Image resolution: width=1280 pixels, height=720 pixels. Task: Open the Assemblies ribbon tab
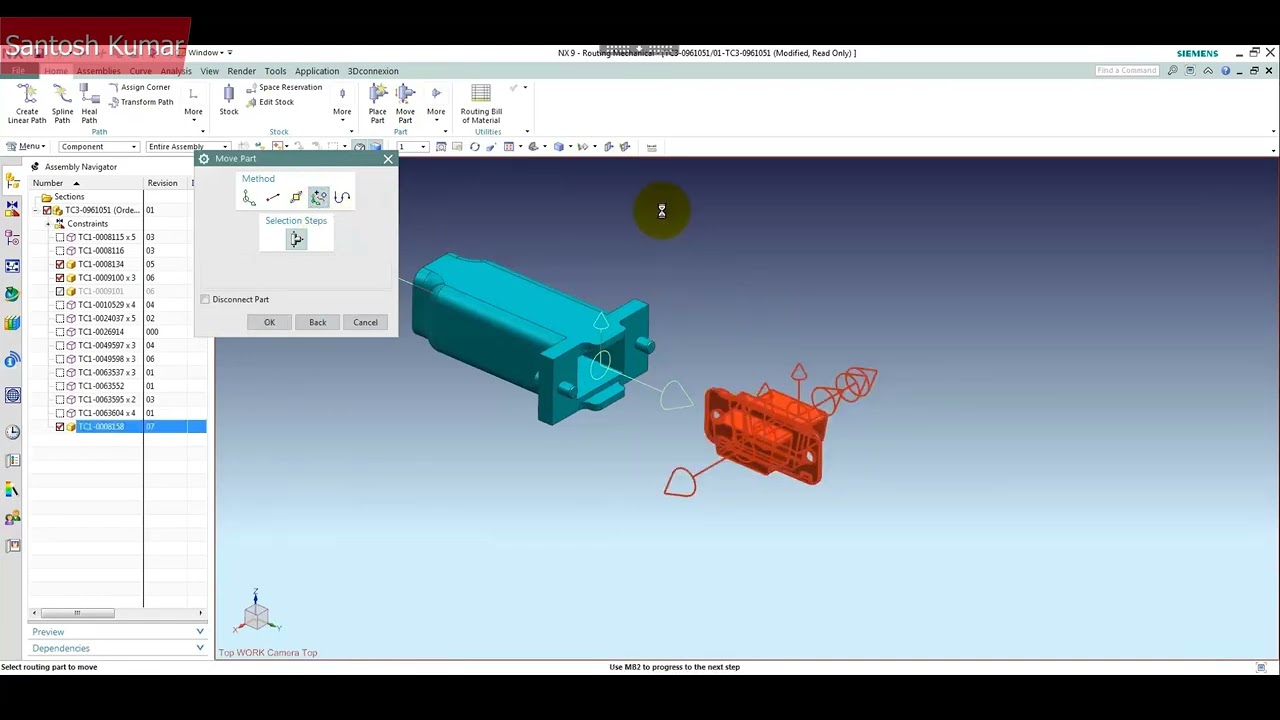(x=98, y=71)
